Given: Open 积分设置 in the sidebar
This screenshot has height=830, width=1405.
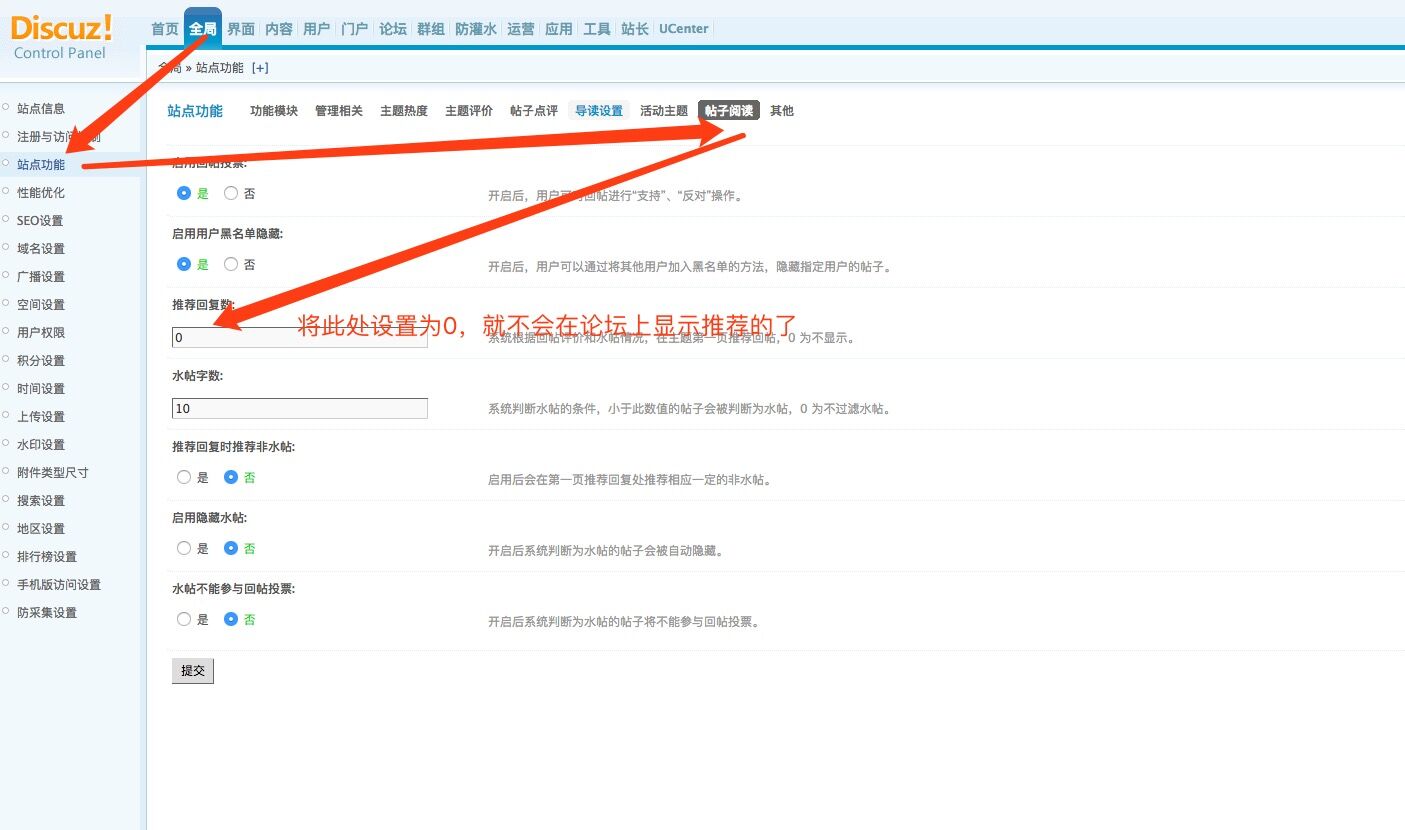Looking at the screenshot, I should pos(41,361).
